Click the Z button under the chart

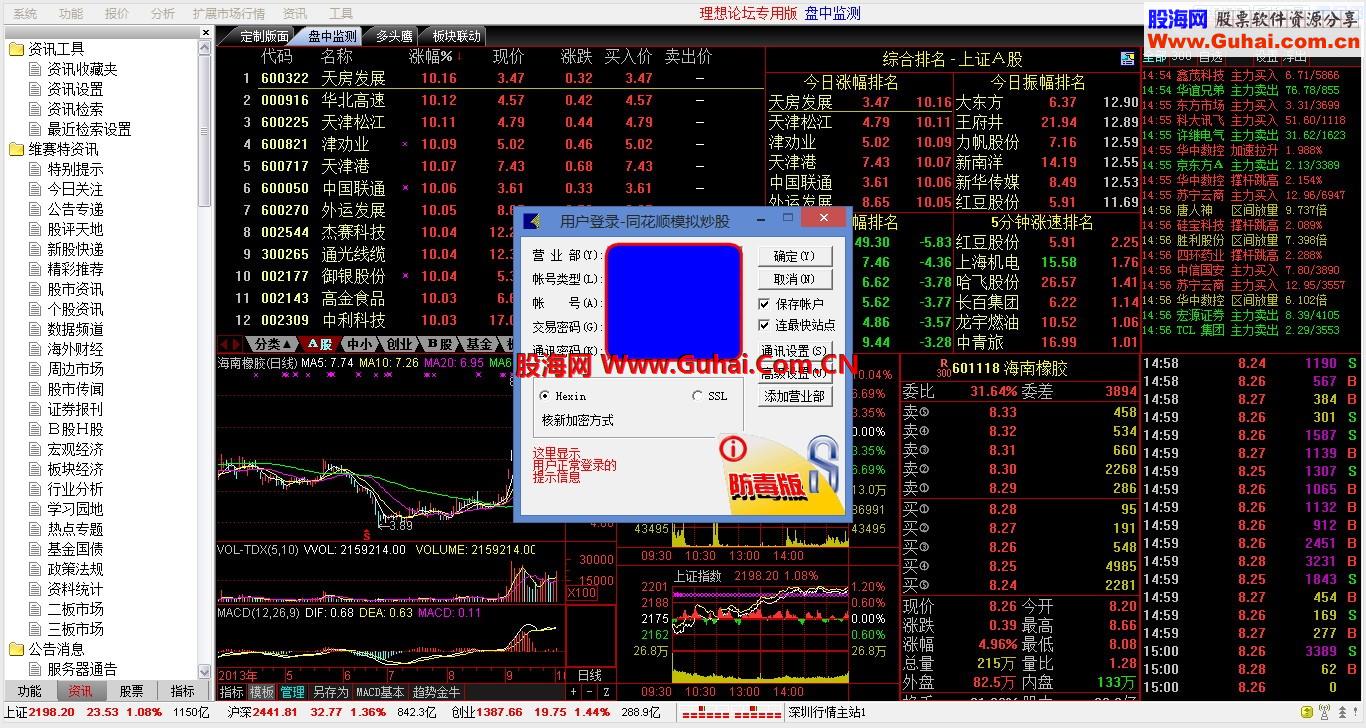(605, 692)
